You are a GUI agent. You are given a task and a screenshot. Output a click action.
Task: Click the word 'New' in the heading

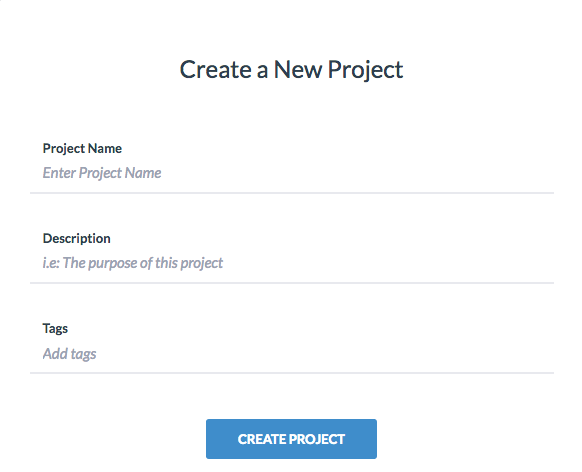298,70
